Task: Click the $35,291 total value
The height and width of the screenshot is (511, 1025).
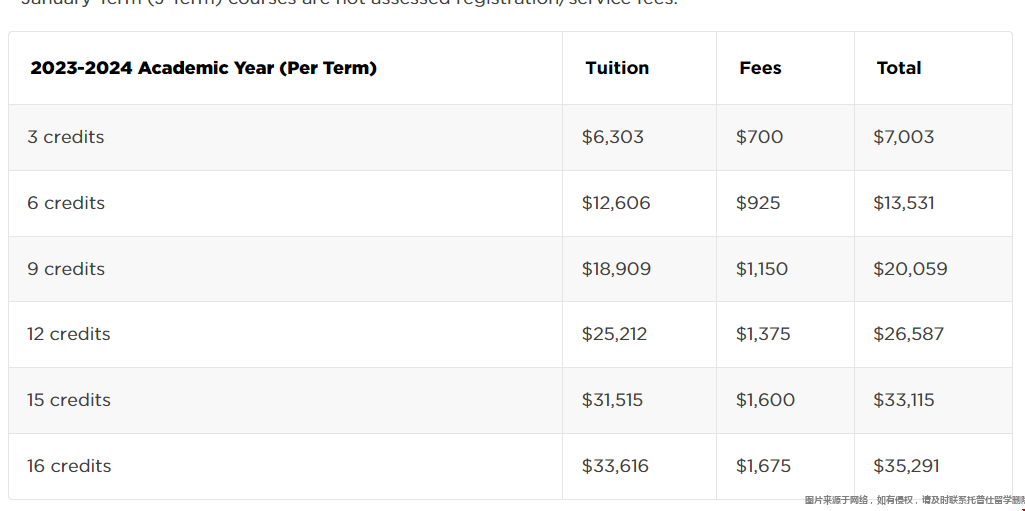Action: [906, 466]
